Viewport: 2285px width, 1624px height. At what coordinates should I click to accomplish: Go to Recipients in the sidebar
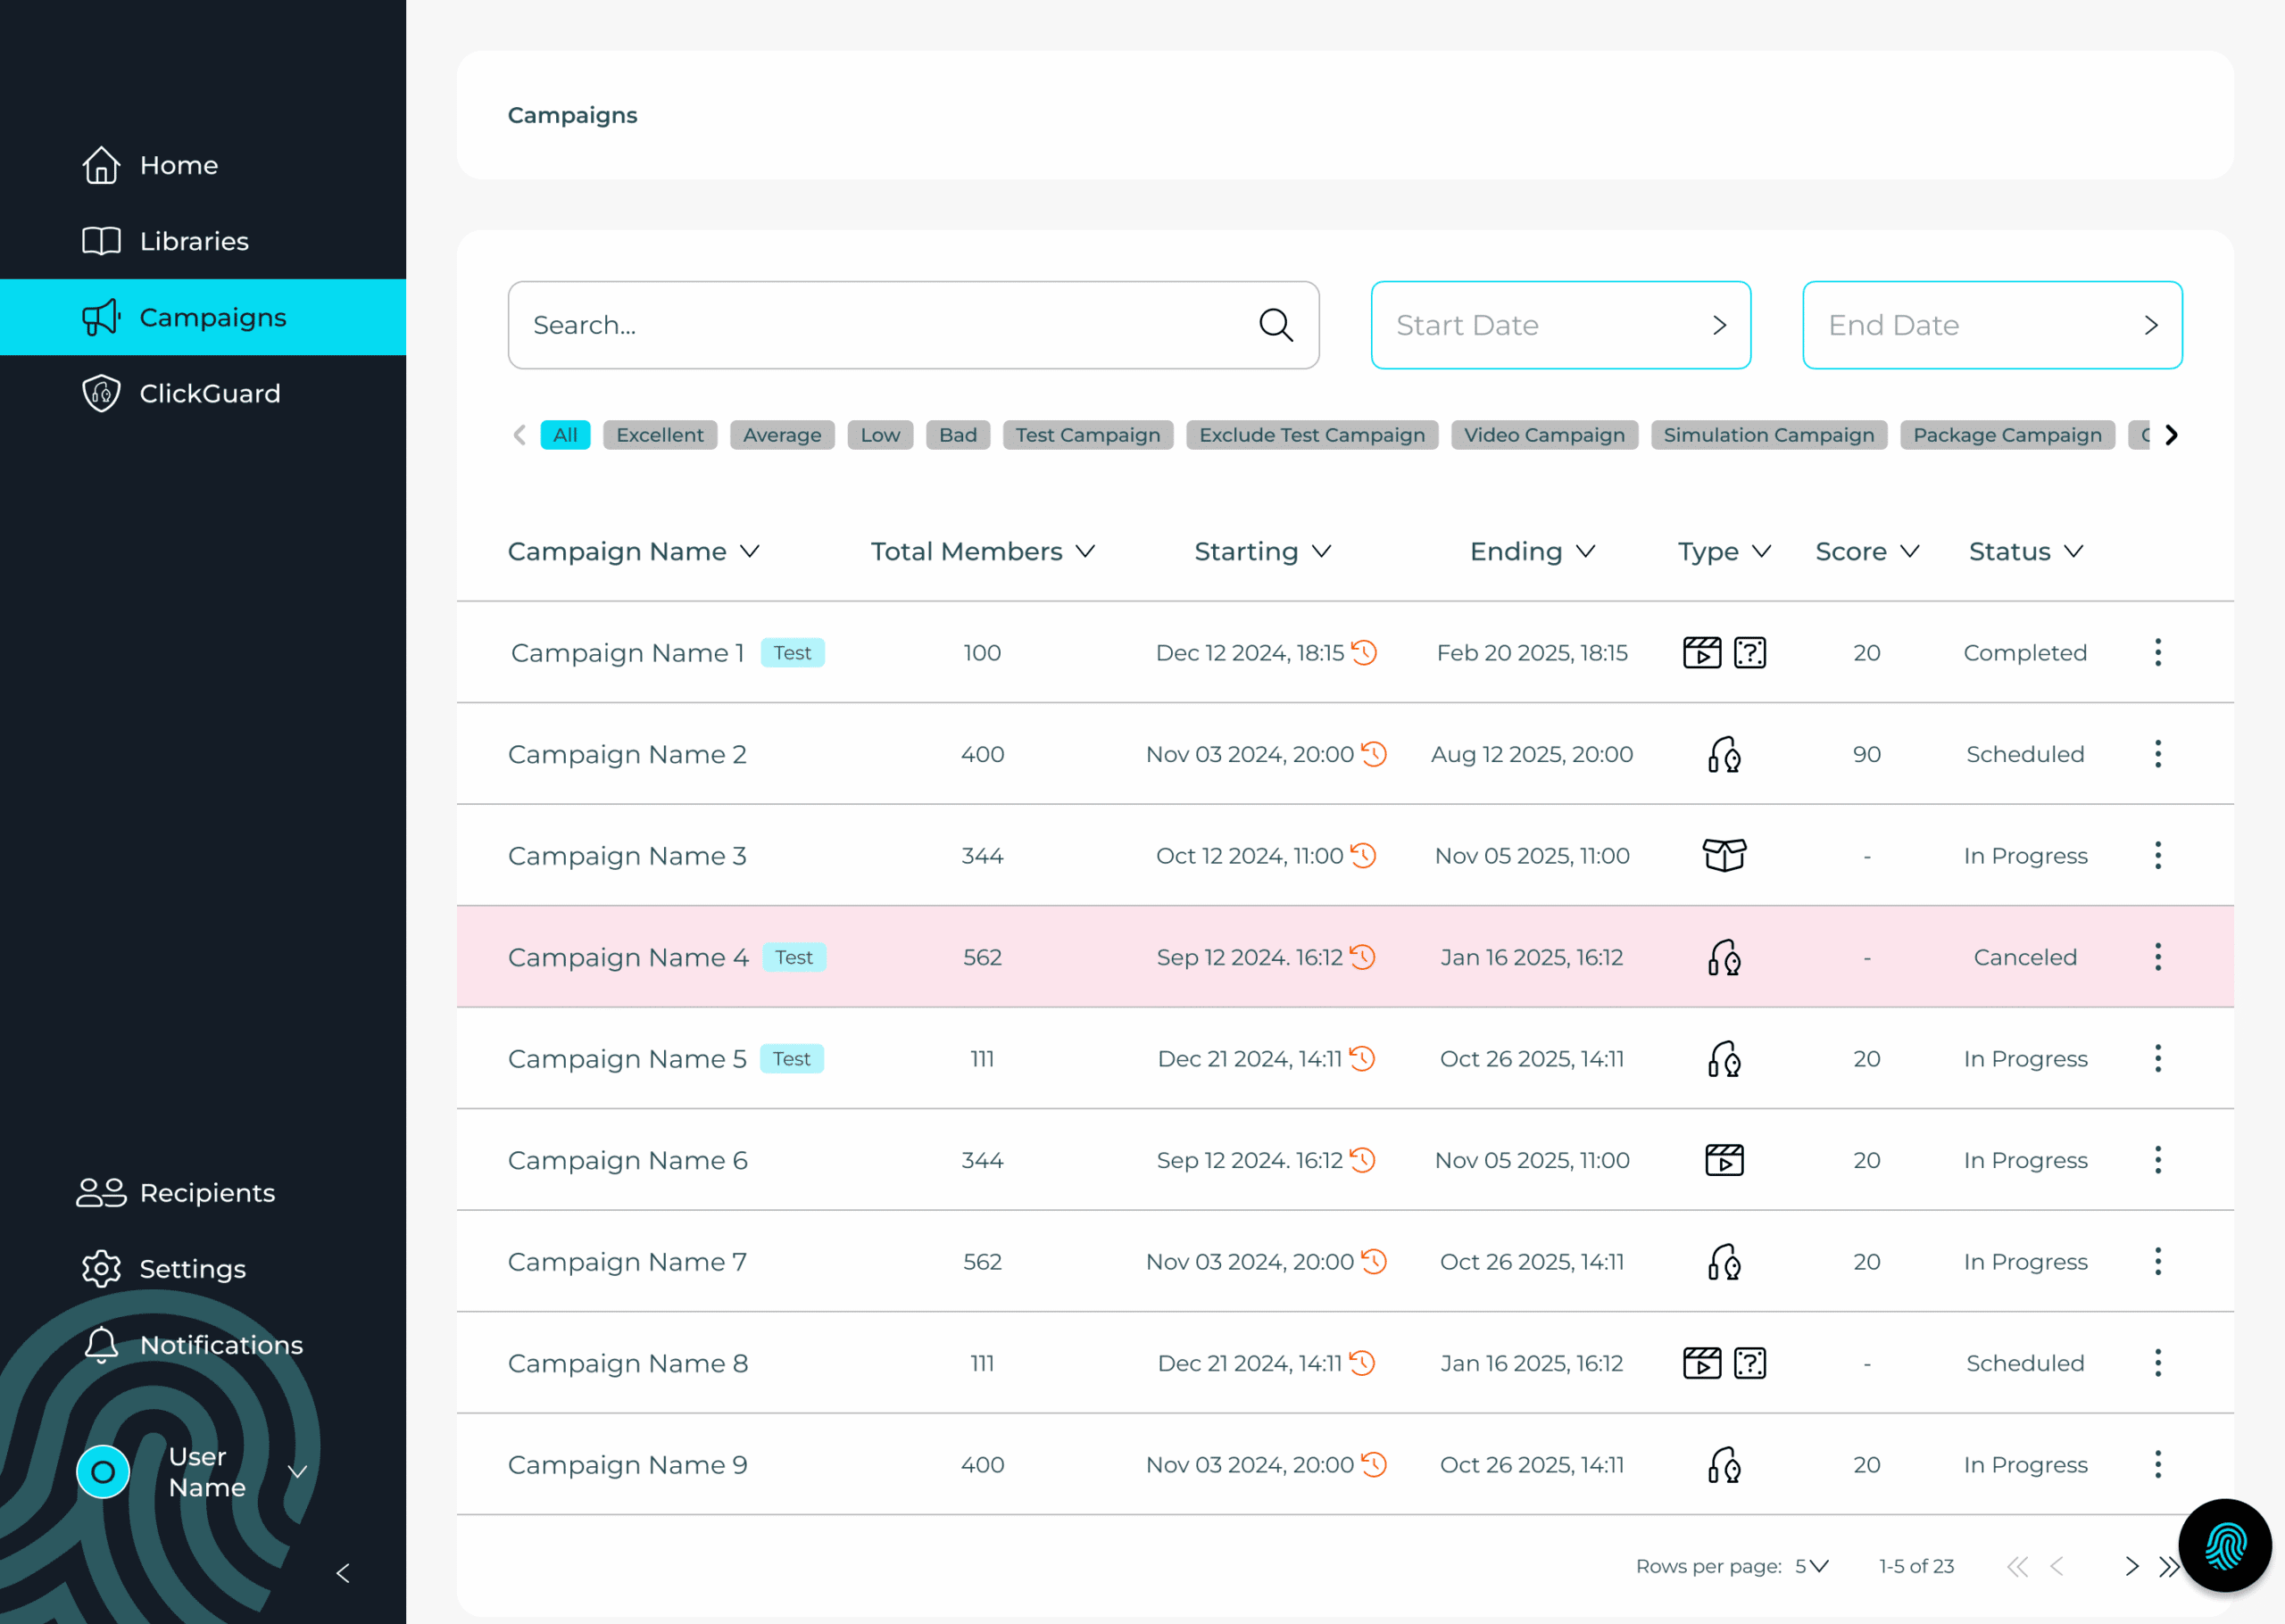pos(176,1192)
